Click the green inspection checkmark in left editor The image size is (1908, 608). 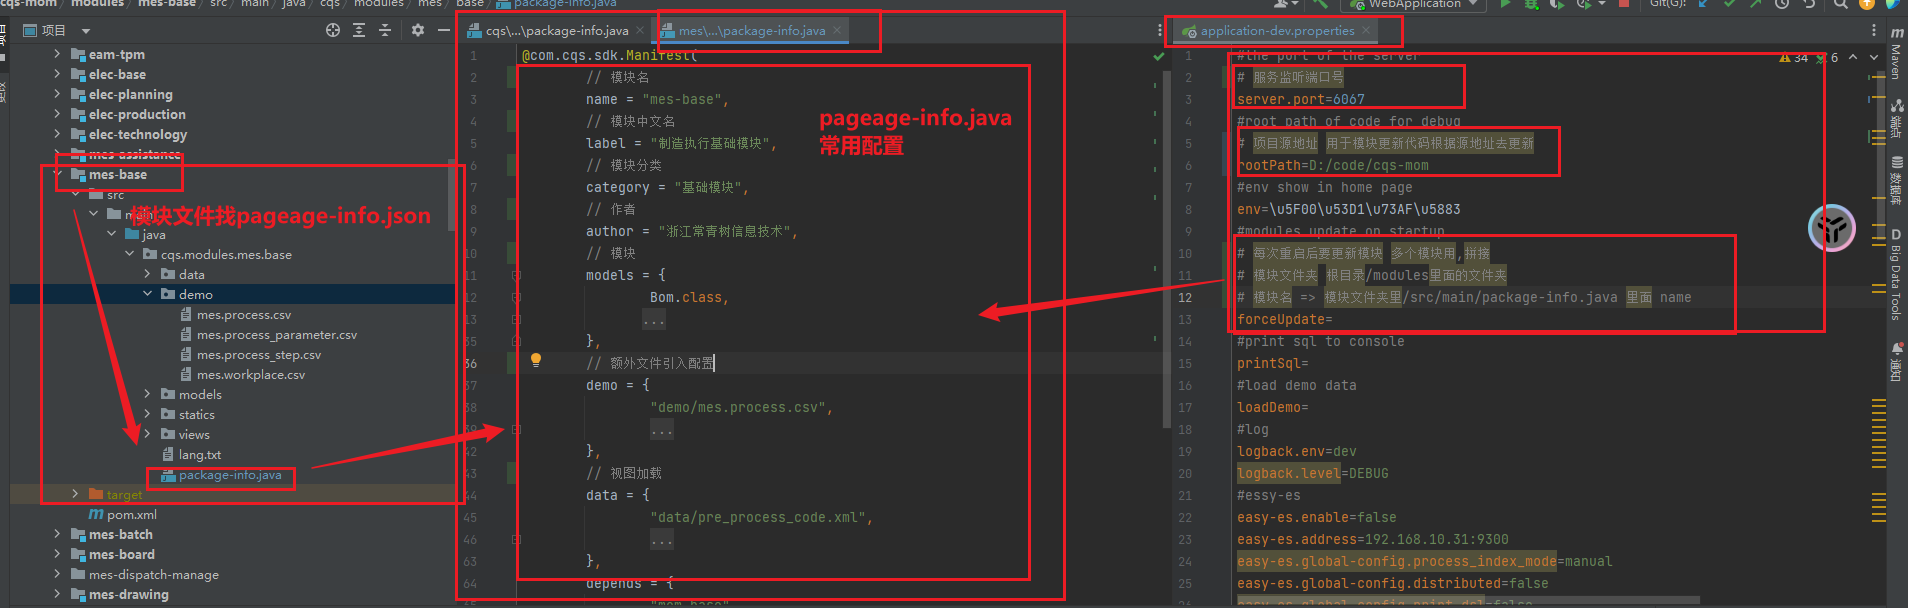click(1159, 57)
